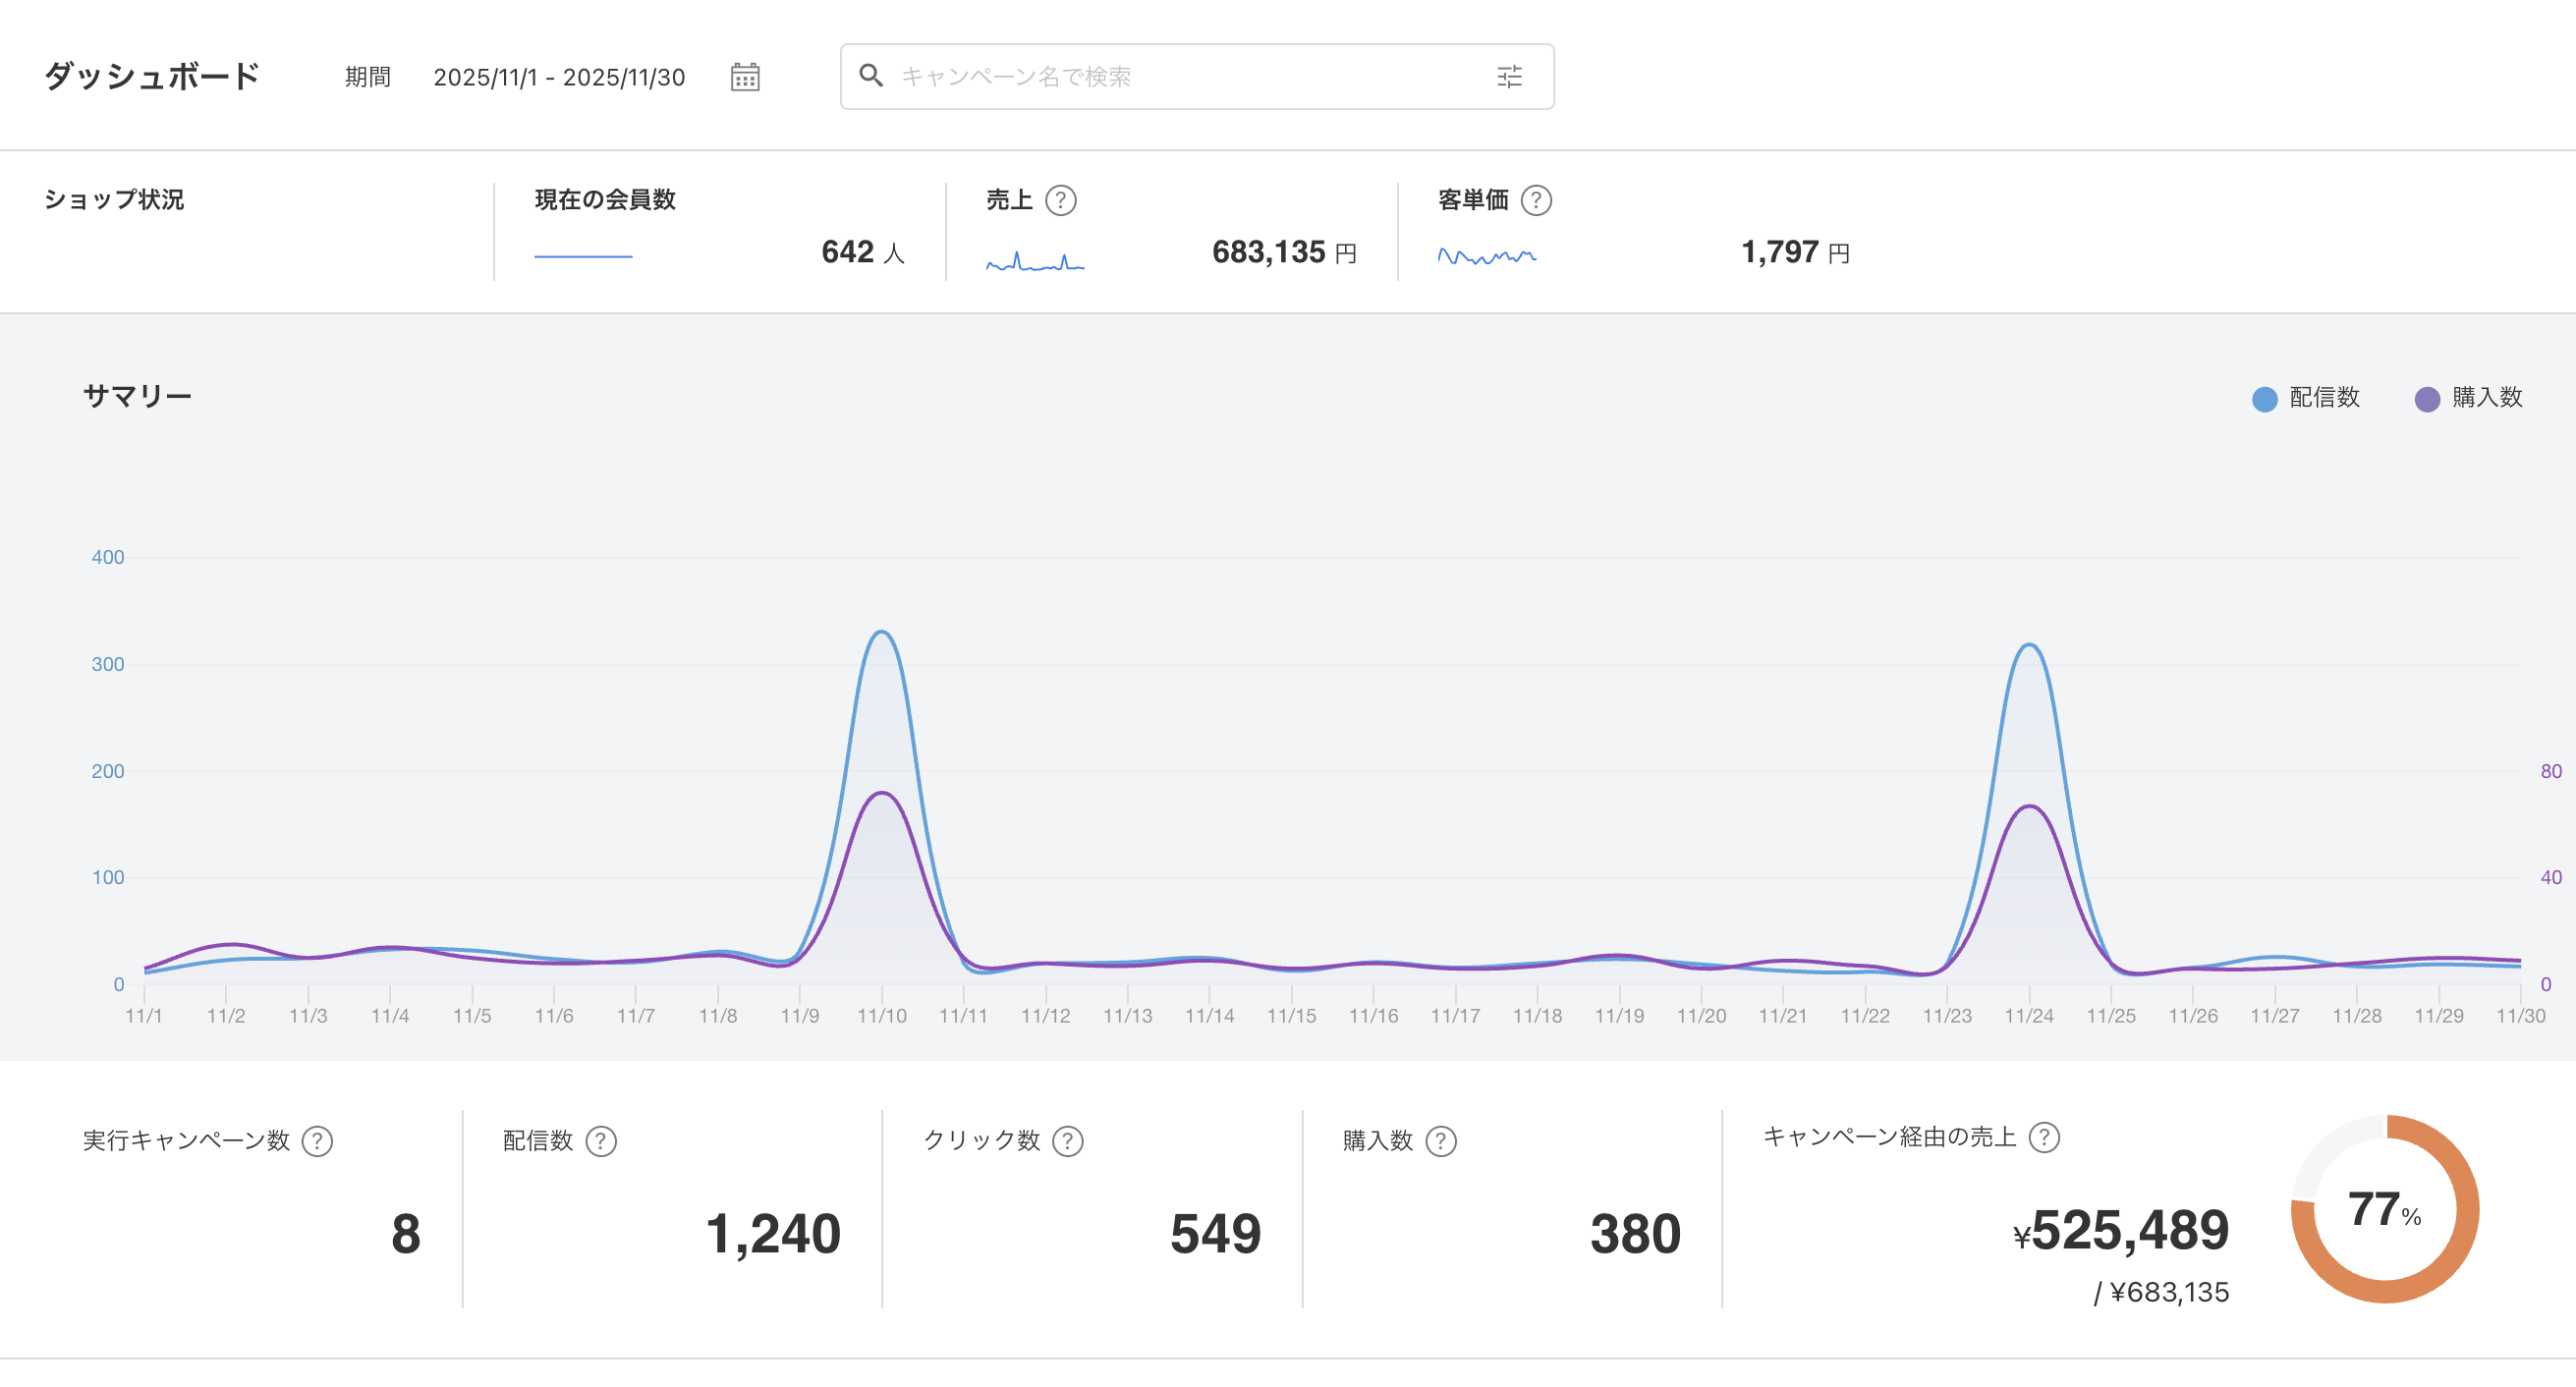Image resolution: width=2576 pixels, height=1387 pixels.
Task: Toggle 購入数 series in chart legend
Action: pos(2468,398)
